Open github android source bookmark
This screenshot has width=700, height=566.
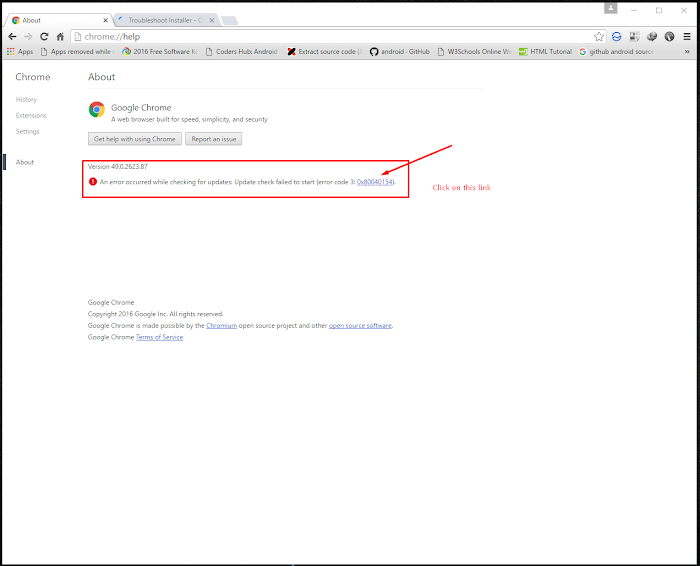(617, 52)
